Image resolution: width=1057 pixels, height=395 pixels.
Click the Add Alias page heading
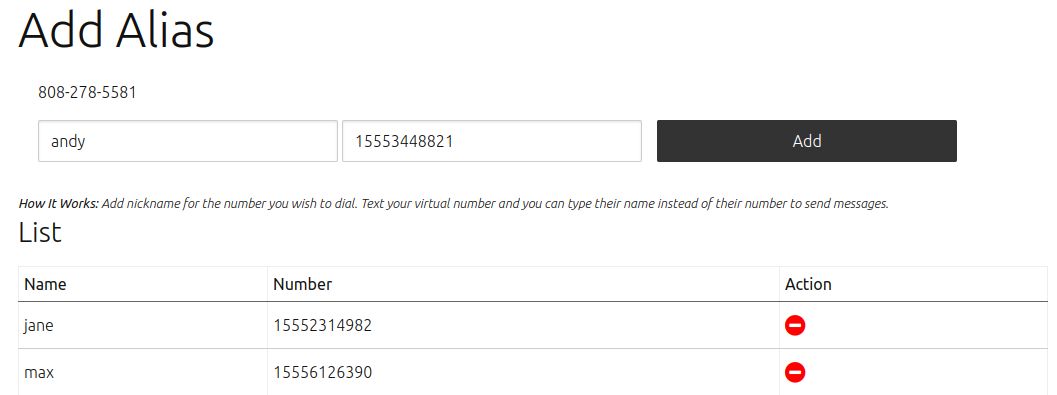click(x=116, y=30)
